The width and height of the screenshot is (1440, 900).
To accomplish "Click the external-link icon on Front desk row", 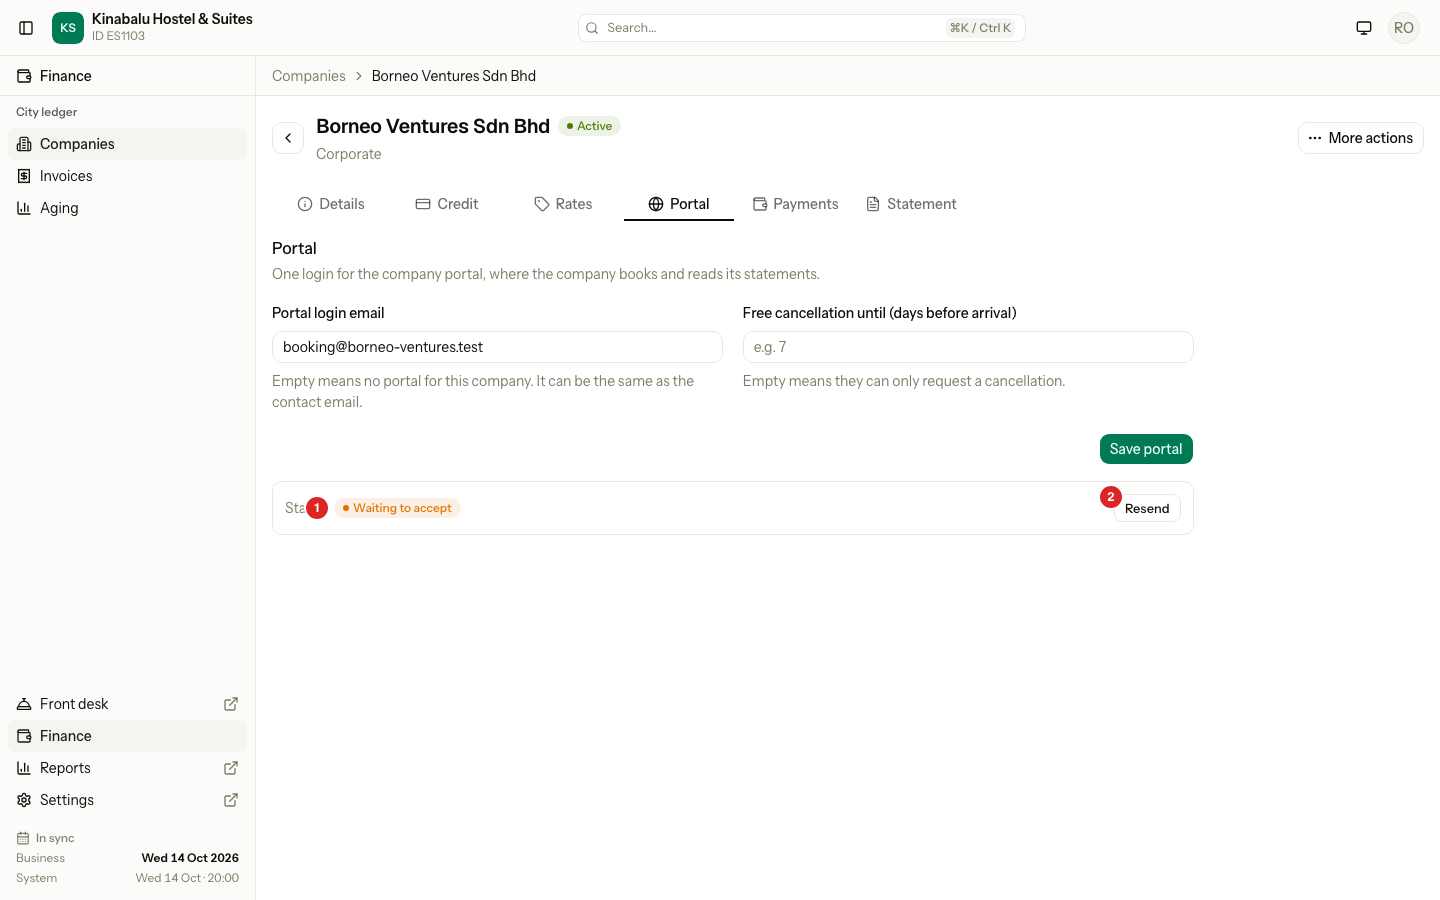I will [x=231, y=704].
